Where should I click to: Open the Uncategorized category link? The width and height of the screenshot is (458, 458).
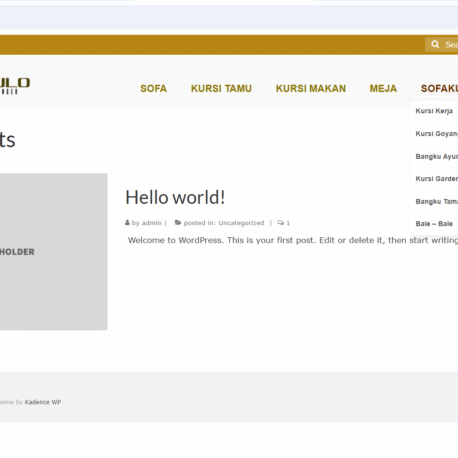(241, 223)
